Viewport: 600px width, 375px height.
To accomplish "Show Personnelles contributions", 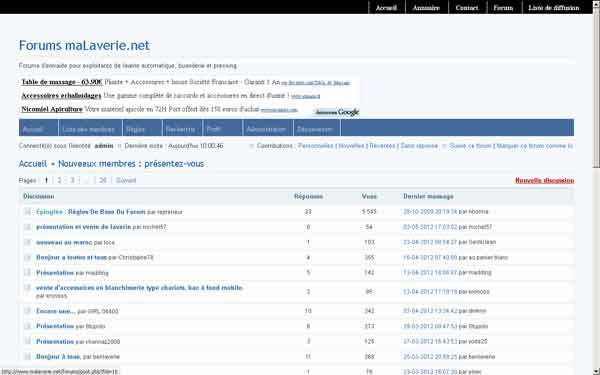I will pos(316,146).
